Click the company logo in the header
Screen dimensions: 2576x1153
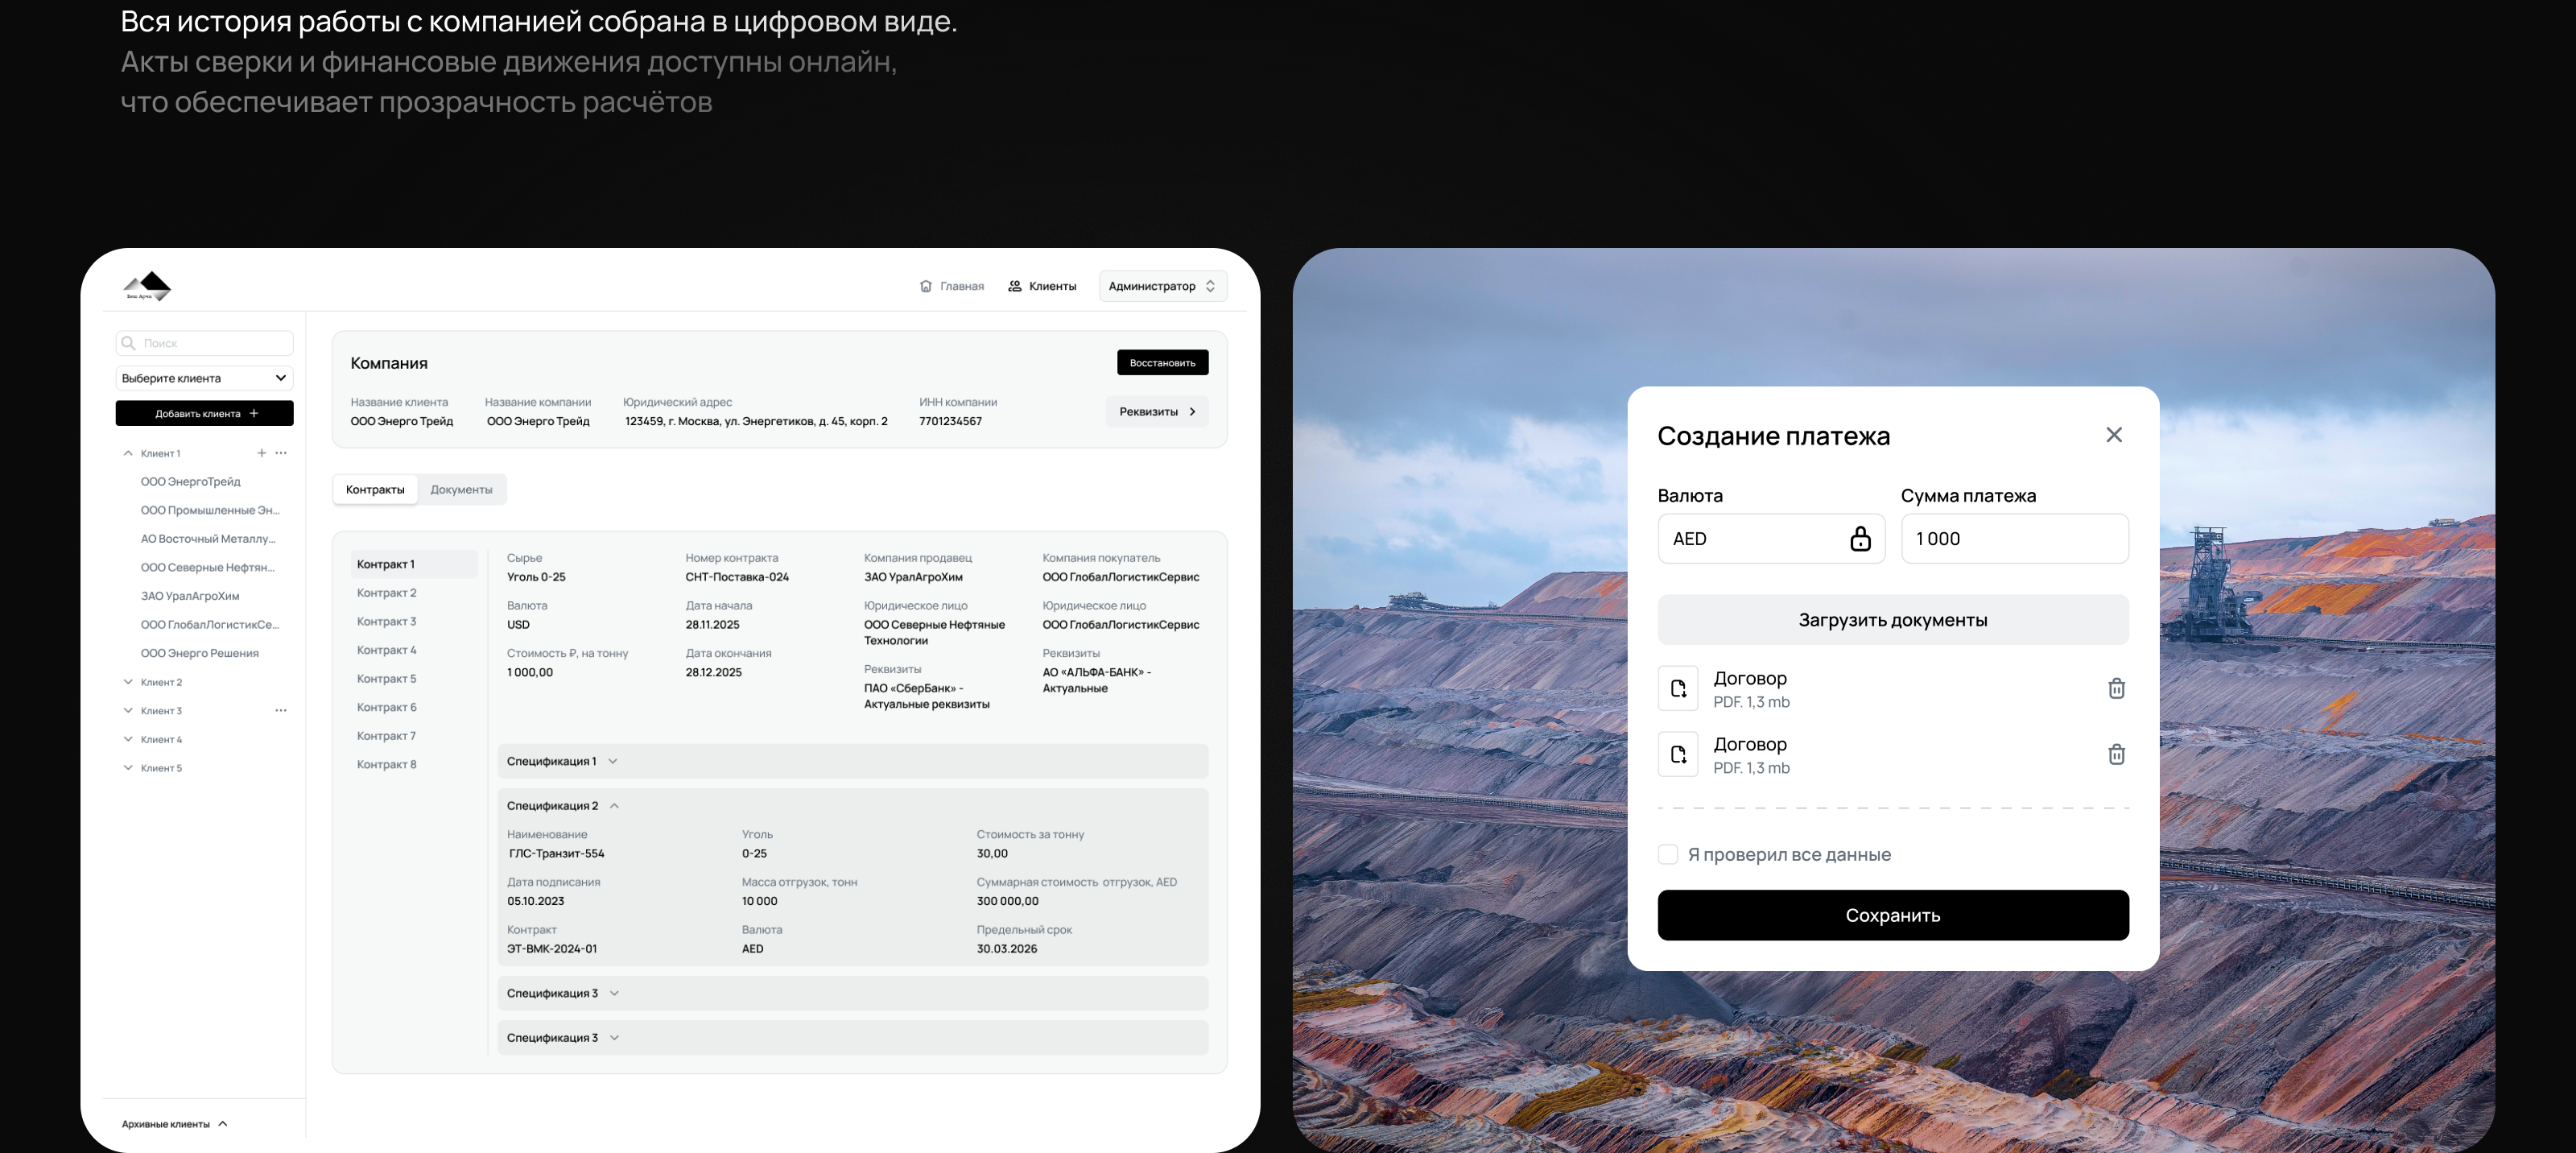[x=147, y=286]
